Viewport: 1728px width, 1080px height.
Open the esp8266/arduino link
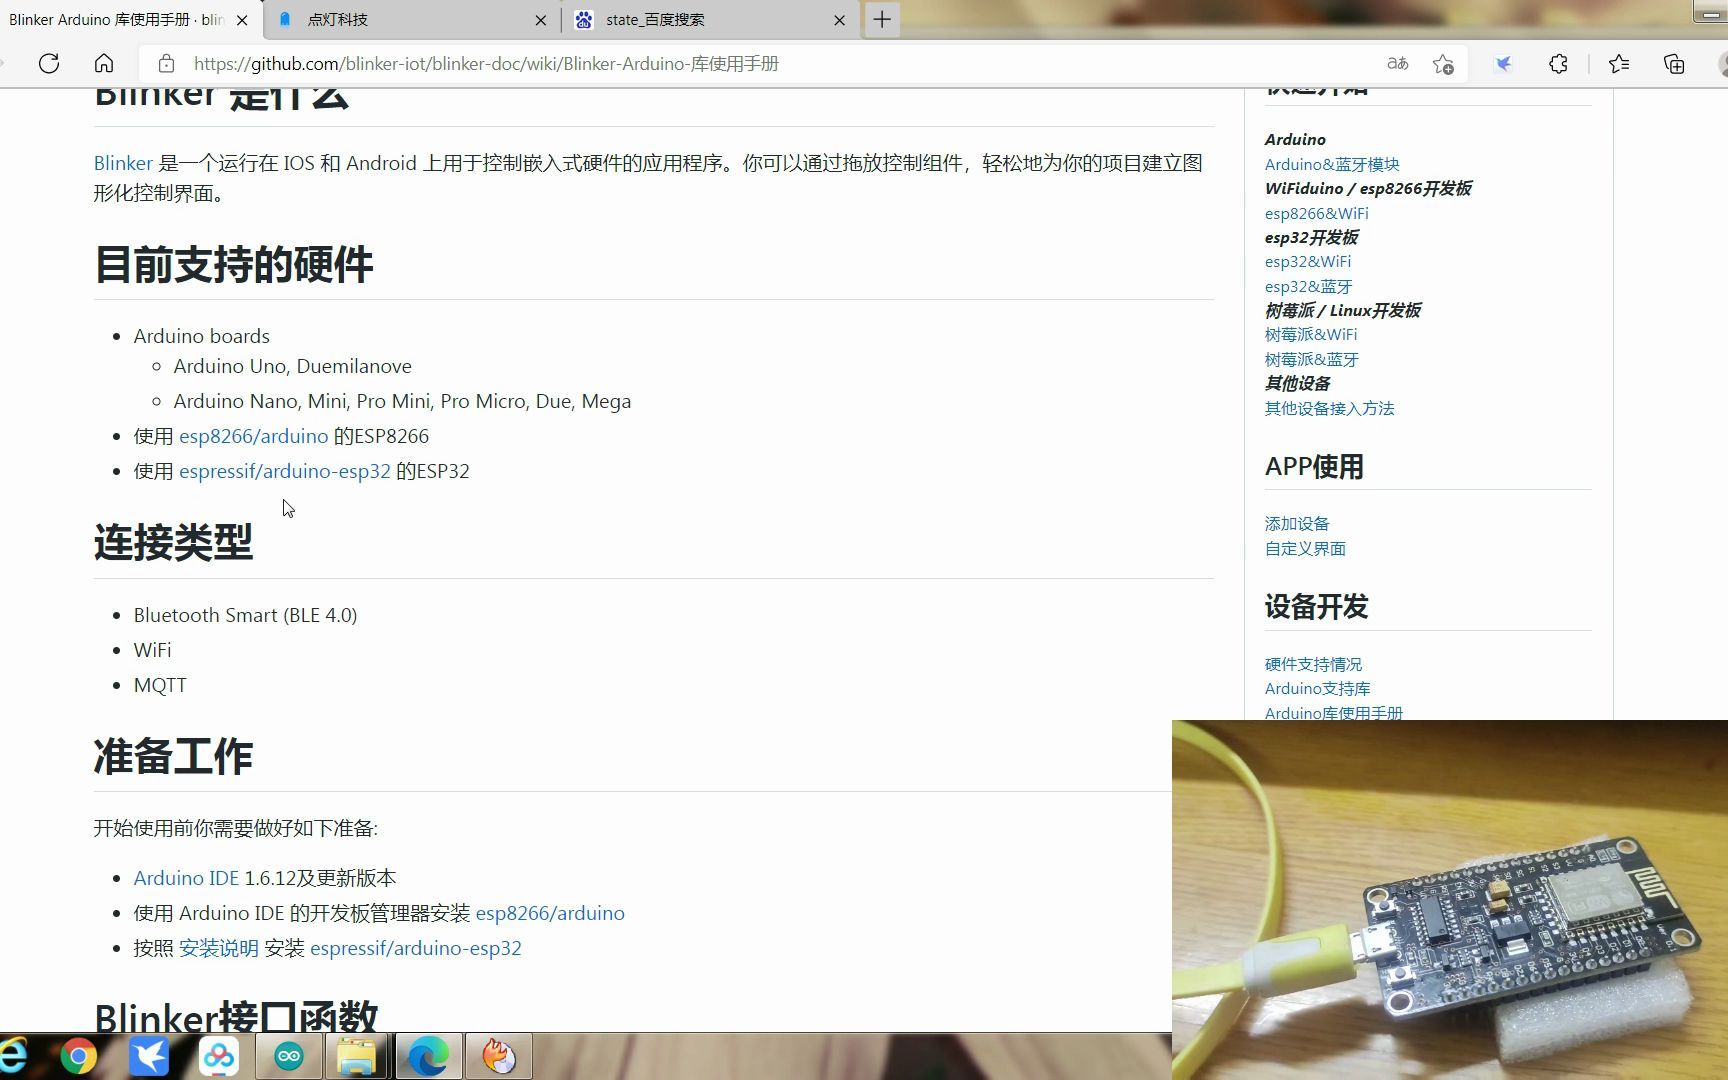tap(253, 436)
